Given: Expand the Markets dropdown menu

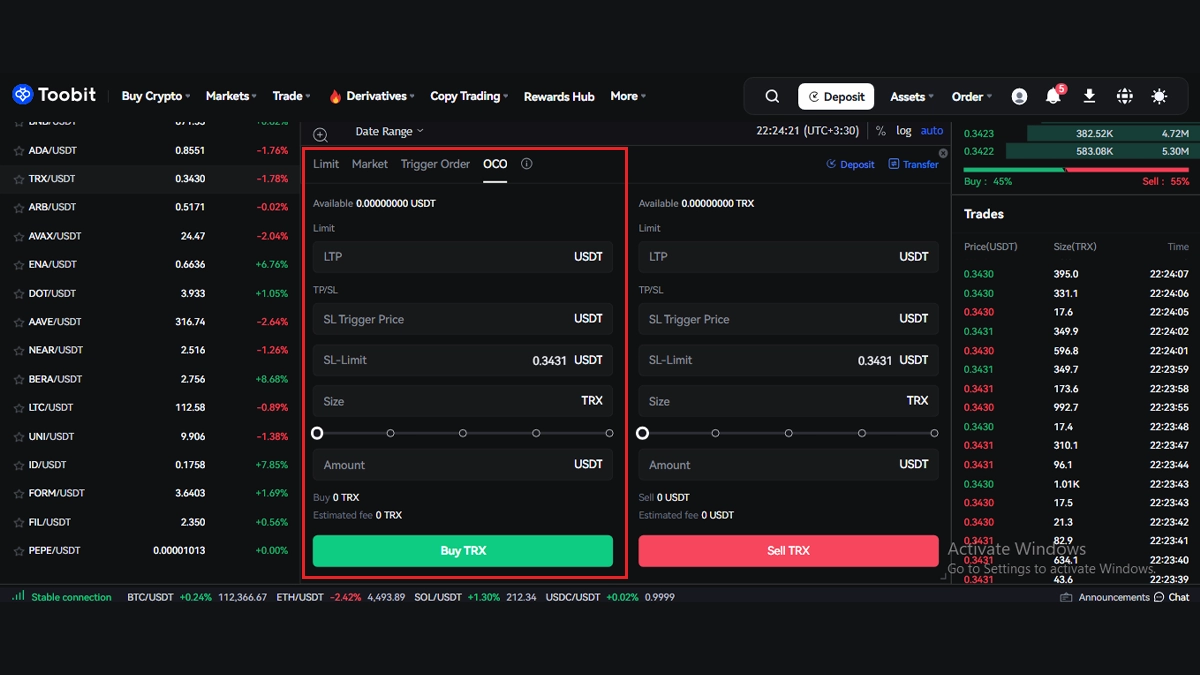Looking at the screenshot, I should coord(231,96).
